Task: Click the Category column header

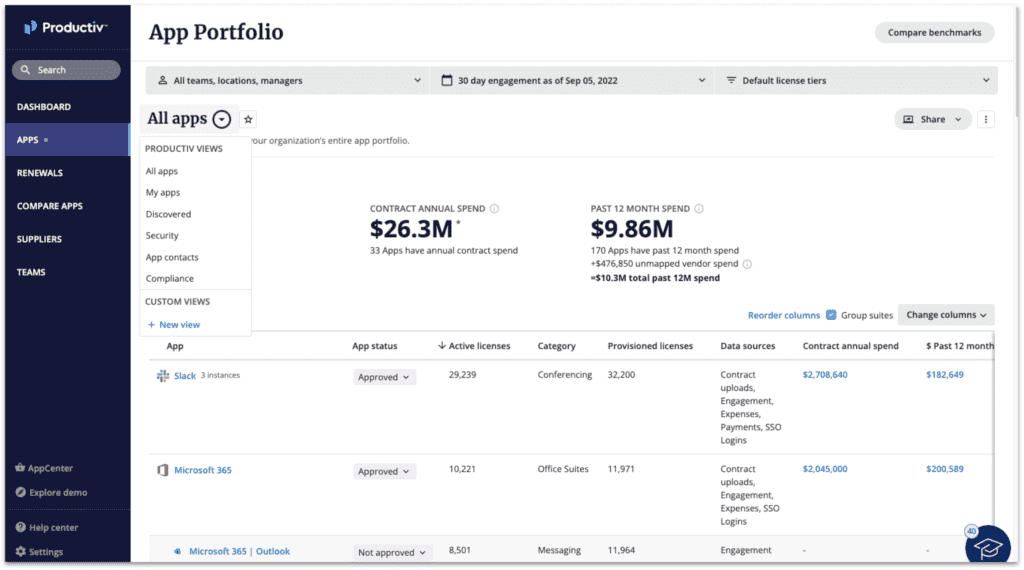Action: click(x=556, y=346)
